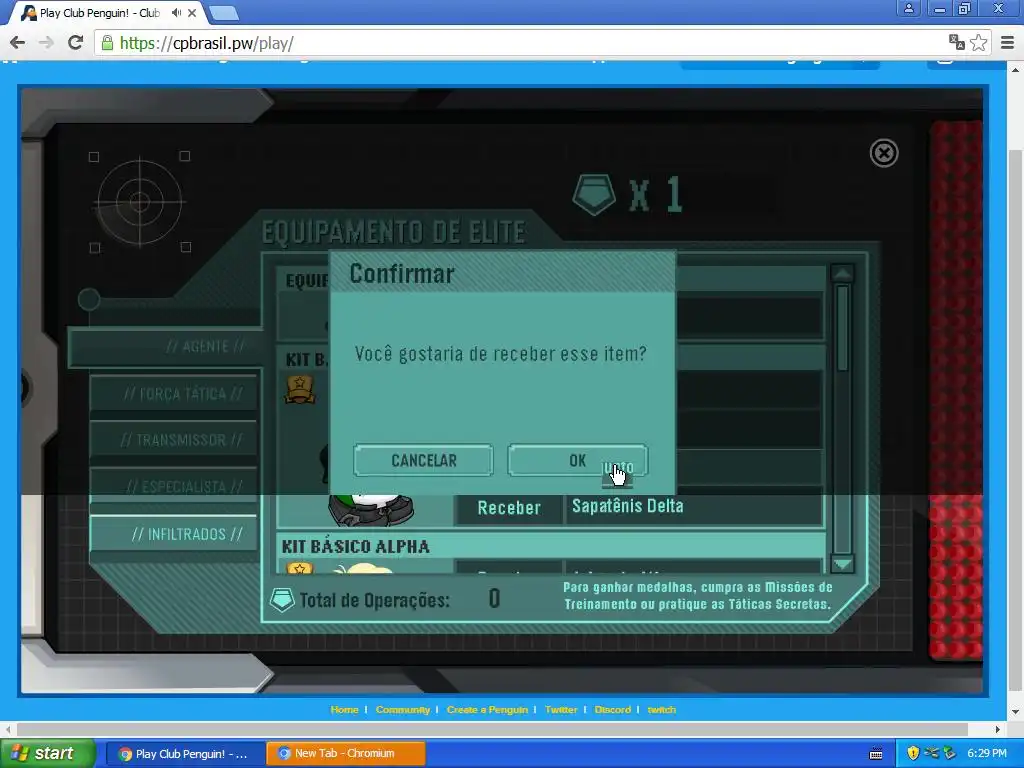This screenshot has height=768, width=1024.
Task: Go back with the browser back arrow
Action: pos(18,43)
